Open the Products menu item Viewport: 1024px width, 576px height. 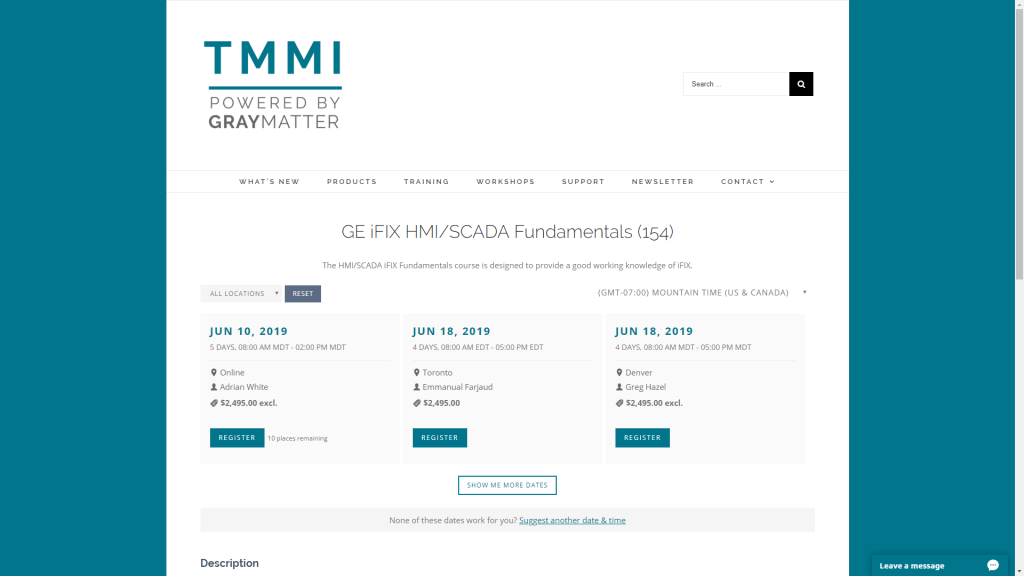coord(352,182)
